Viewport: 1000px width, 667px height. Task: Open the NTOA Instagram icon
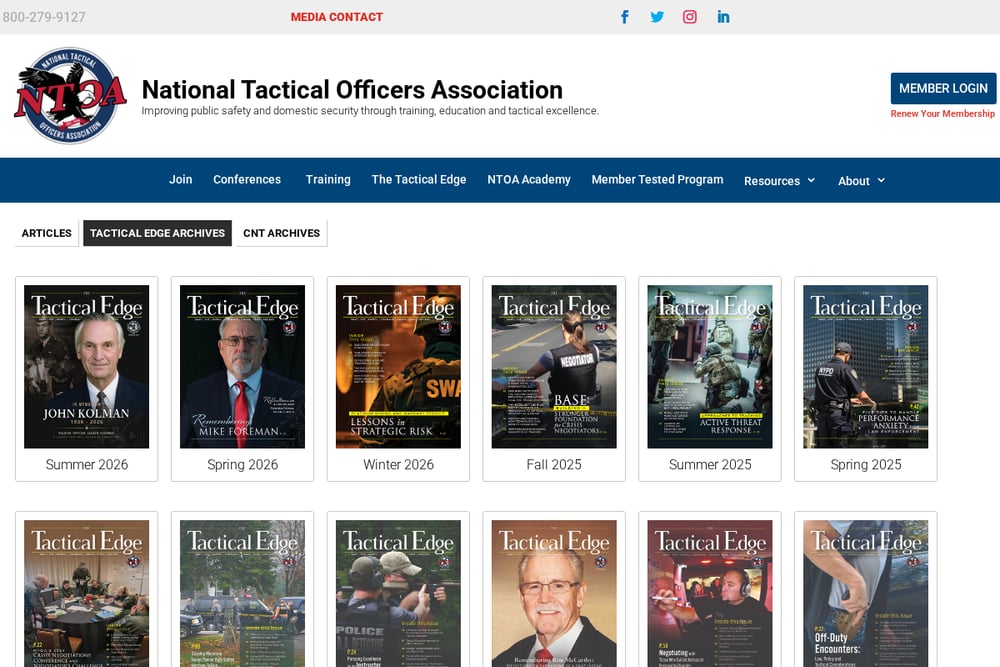click(689, 17)
